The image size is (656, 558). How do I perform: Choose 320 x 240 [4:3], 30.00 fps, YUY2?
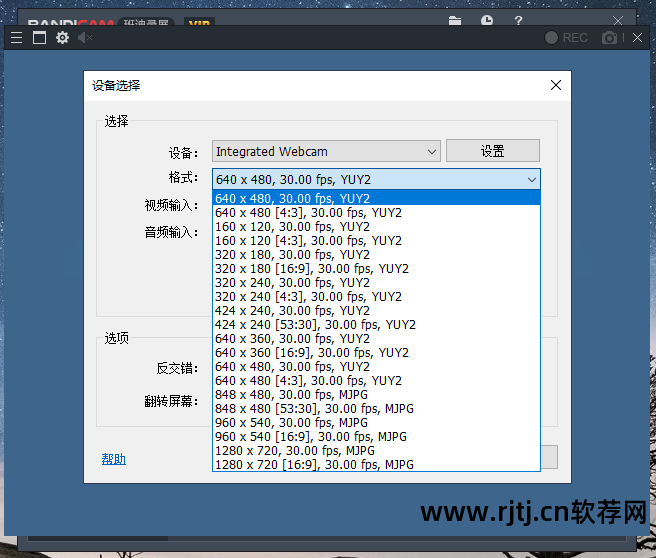pos(377,297)
